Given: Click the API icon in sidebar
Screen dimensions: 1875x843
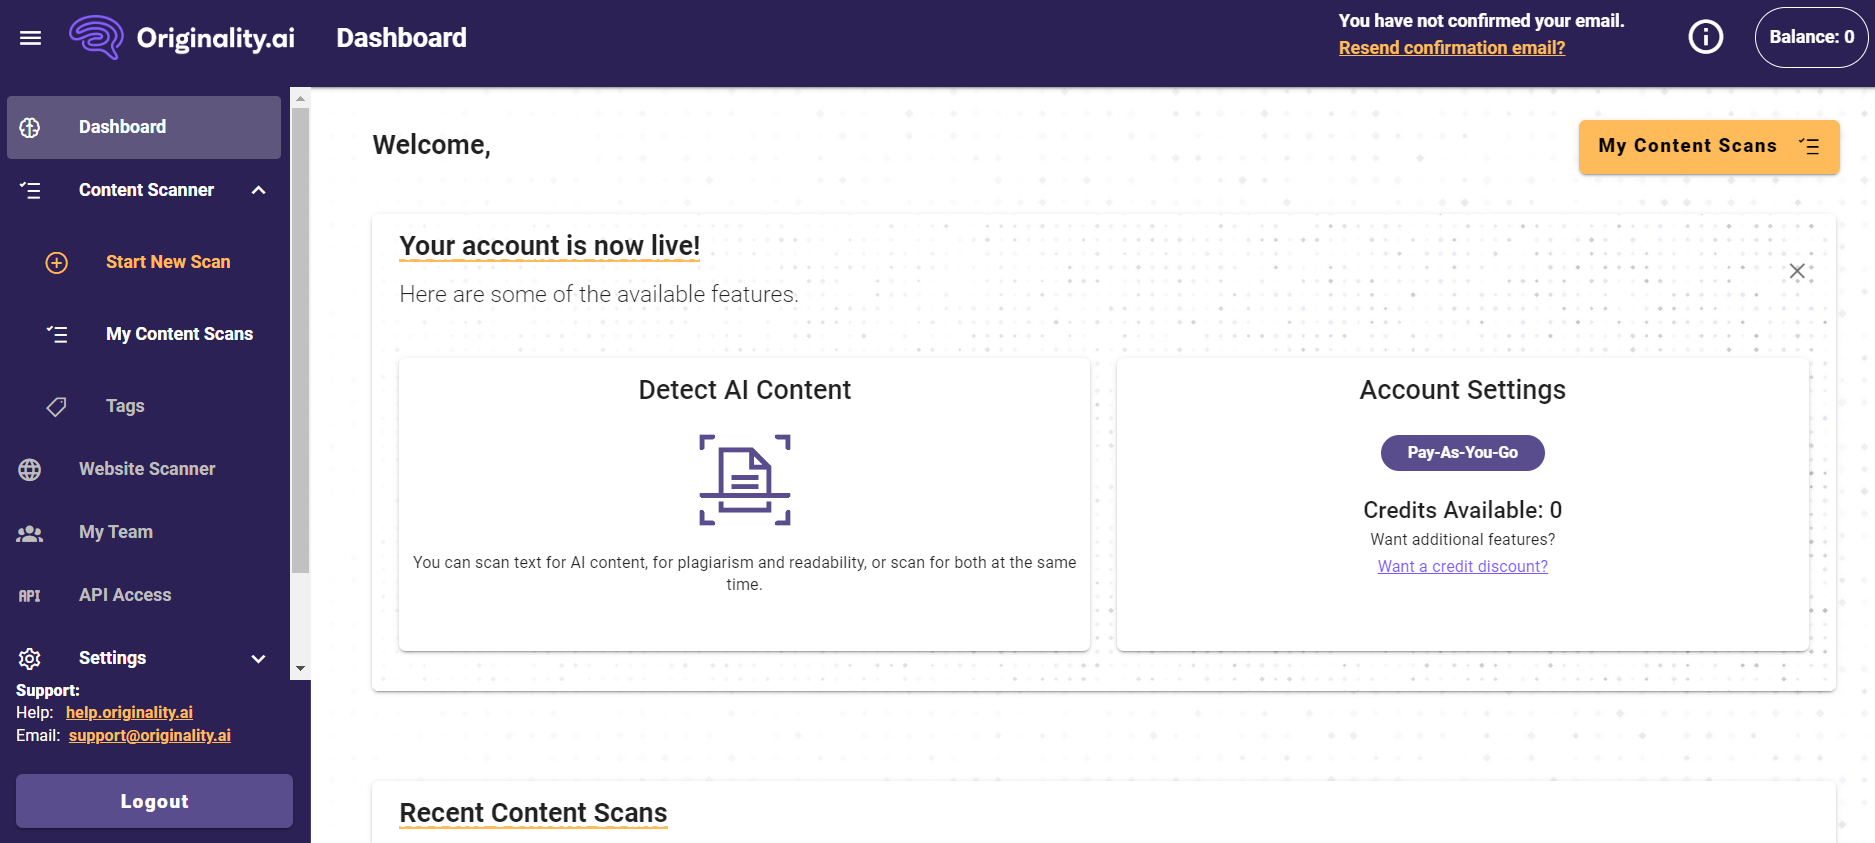Looking at the screenshot, I should [x=30, y=596].
